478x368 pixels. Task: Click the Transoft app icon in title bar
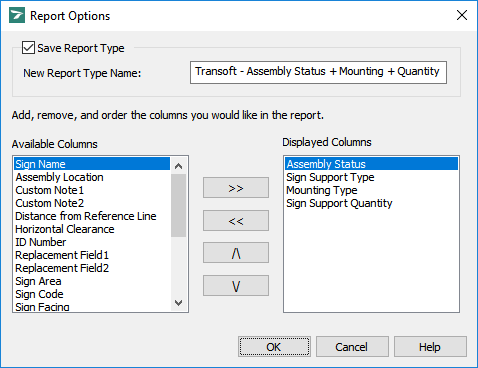17,15
